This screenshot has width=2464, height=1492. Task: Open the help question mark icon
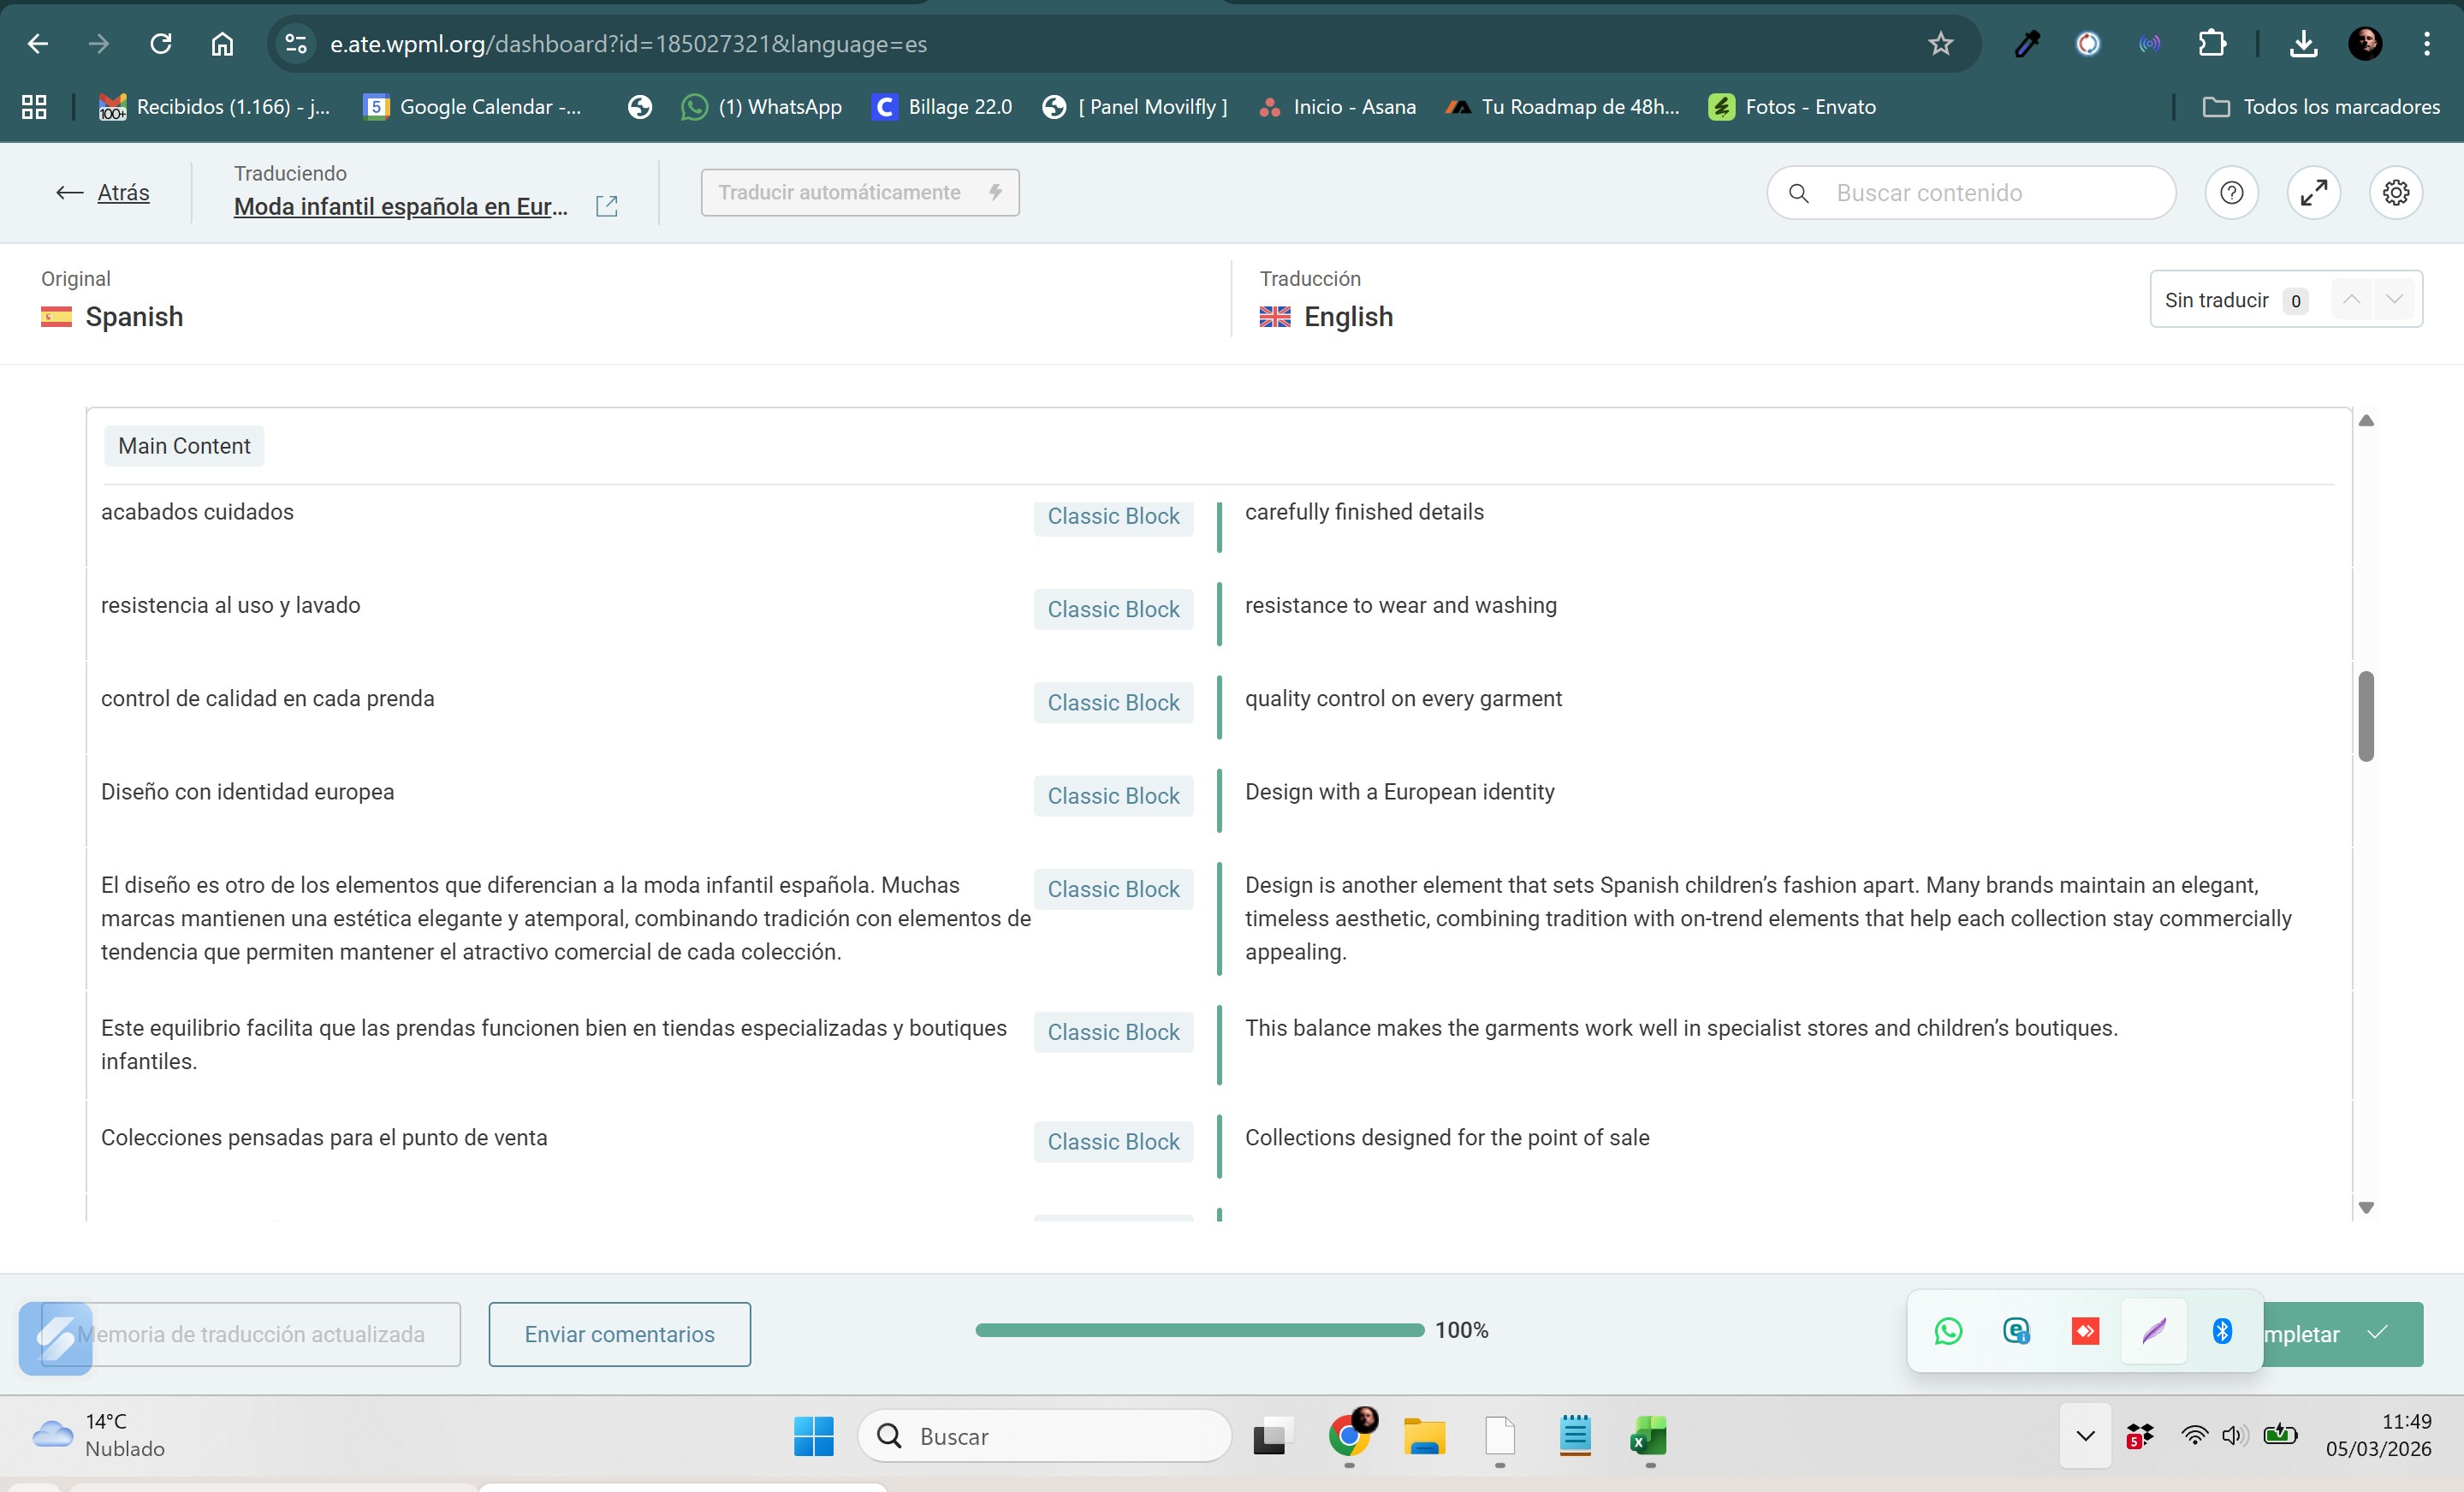[x=2231, y=193]
